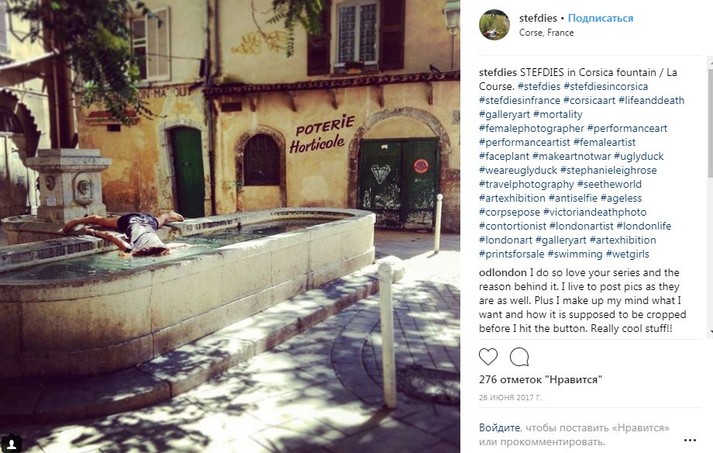Screen dimensions: 713x453
Task: Click Подписаться to follow stefdies
Action: pyautogui.click(x=600, y=18)
